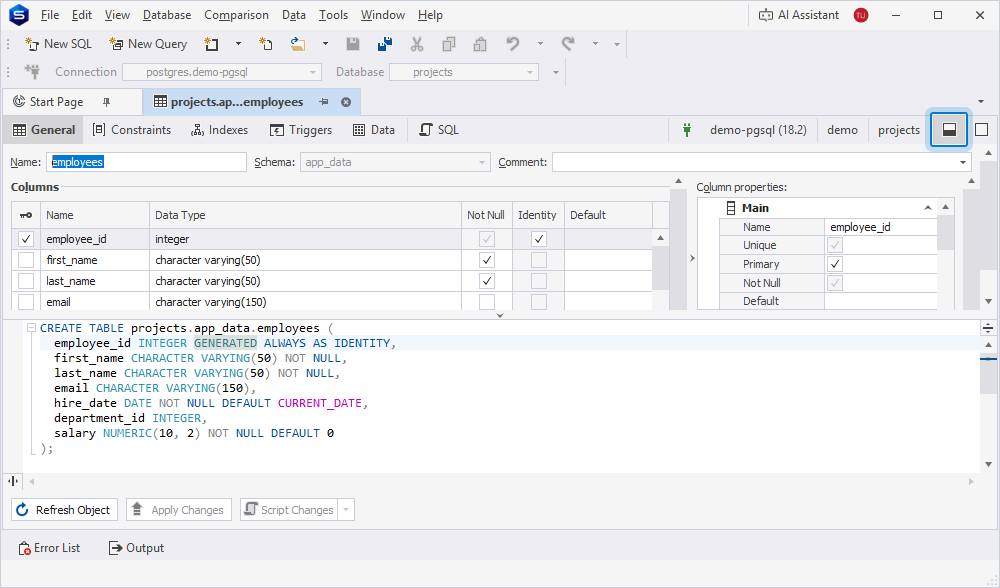The width and height of the screenshot is (1000, 588).
Task: Toggle primary key checkbox for employee_id
Action: 26,239
